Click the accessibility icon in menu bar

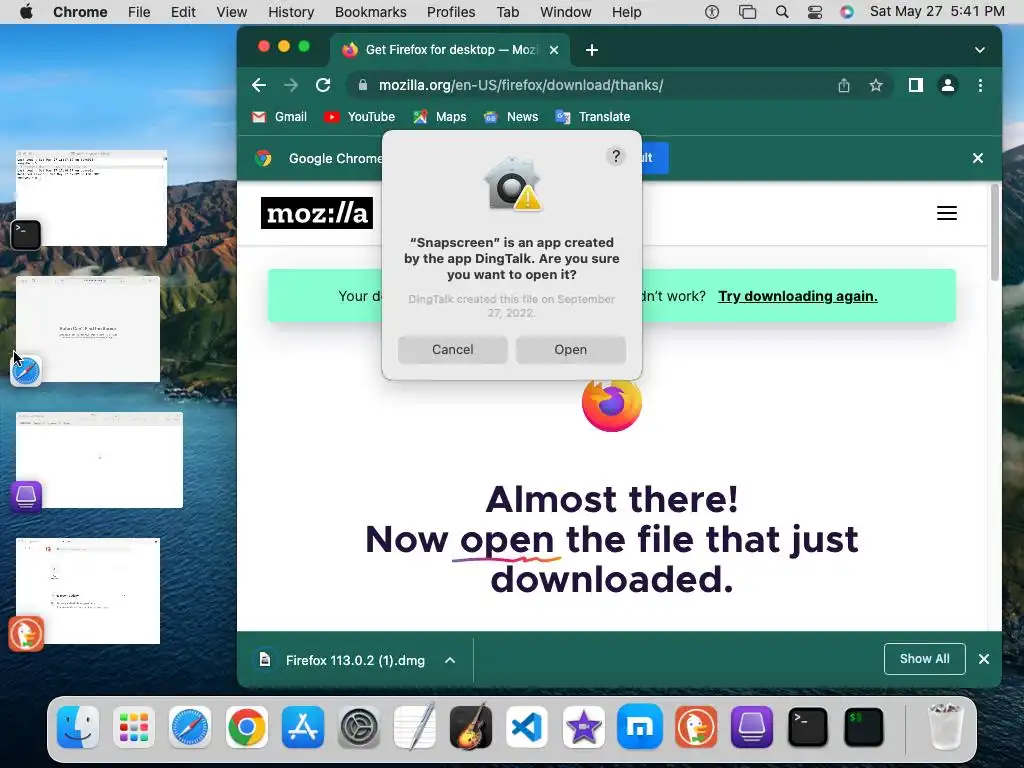pyautogui.click(x=712, y=12)
